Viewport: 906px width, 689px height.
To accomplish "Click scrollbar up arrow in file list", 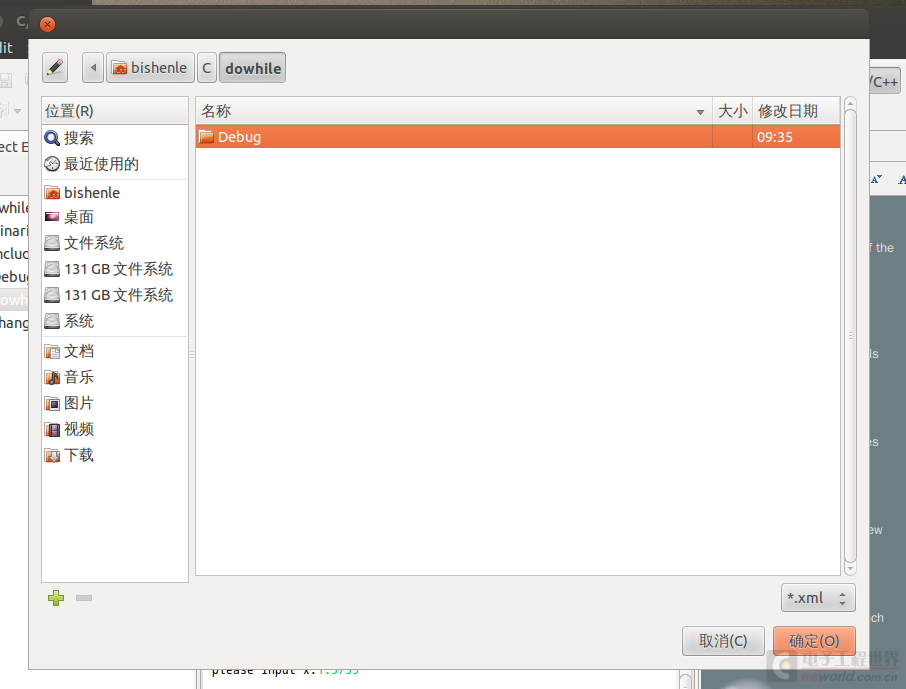I will (850, 103).
